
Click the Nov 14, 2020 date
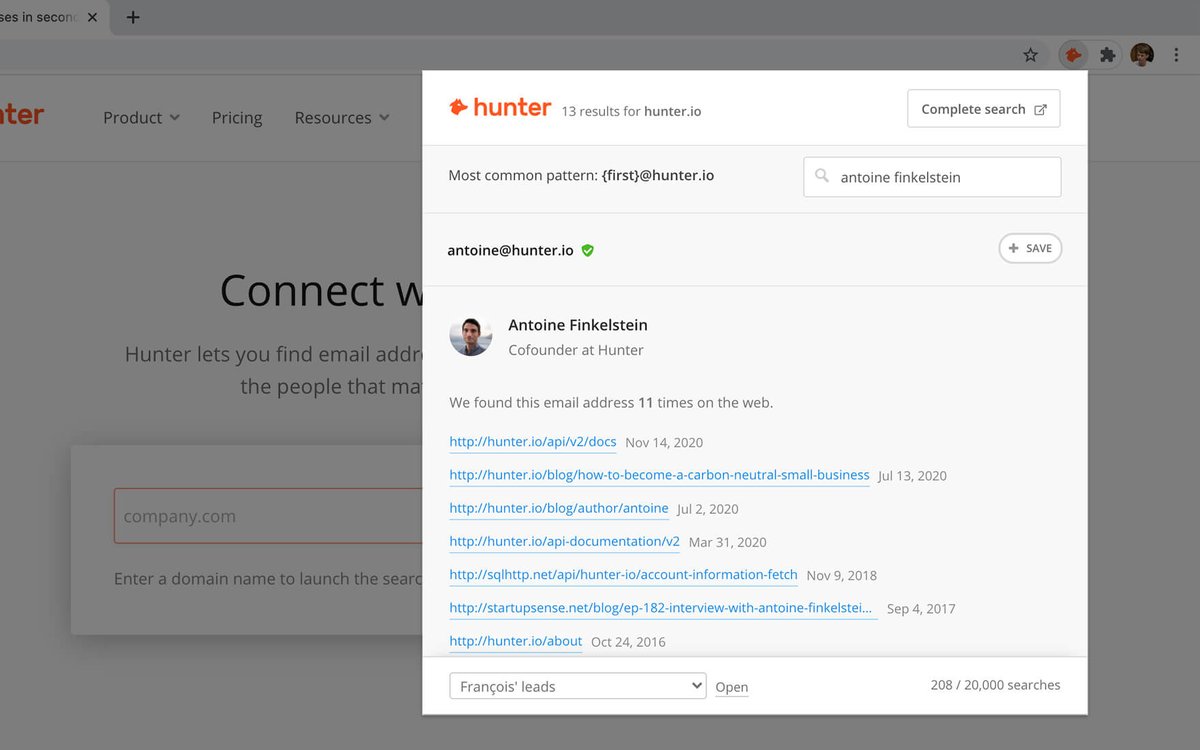click(x=664, y=442)
